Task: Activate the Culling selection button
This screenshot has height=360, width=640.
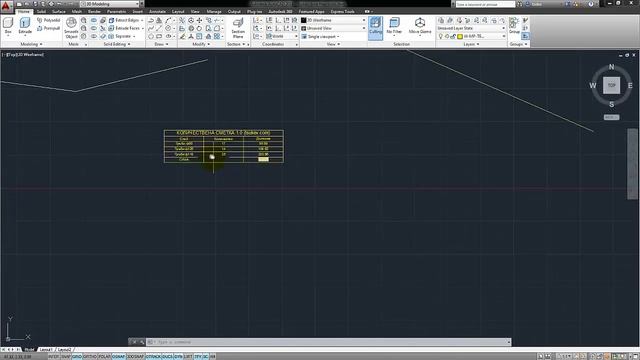Action: point(376,27)
